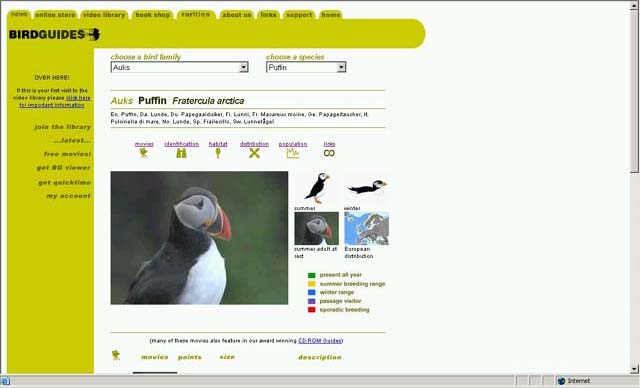Click the green present all year swatch
640x388 pixels.
[x=311, y=275]
